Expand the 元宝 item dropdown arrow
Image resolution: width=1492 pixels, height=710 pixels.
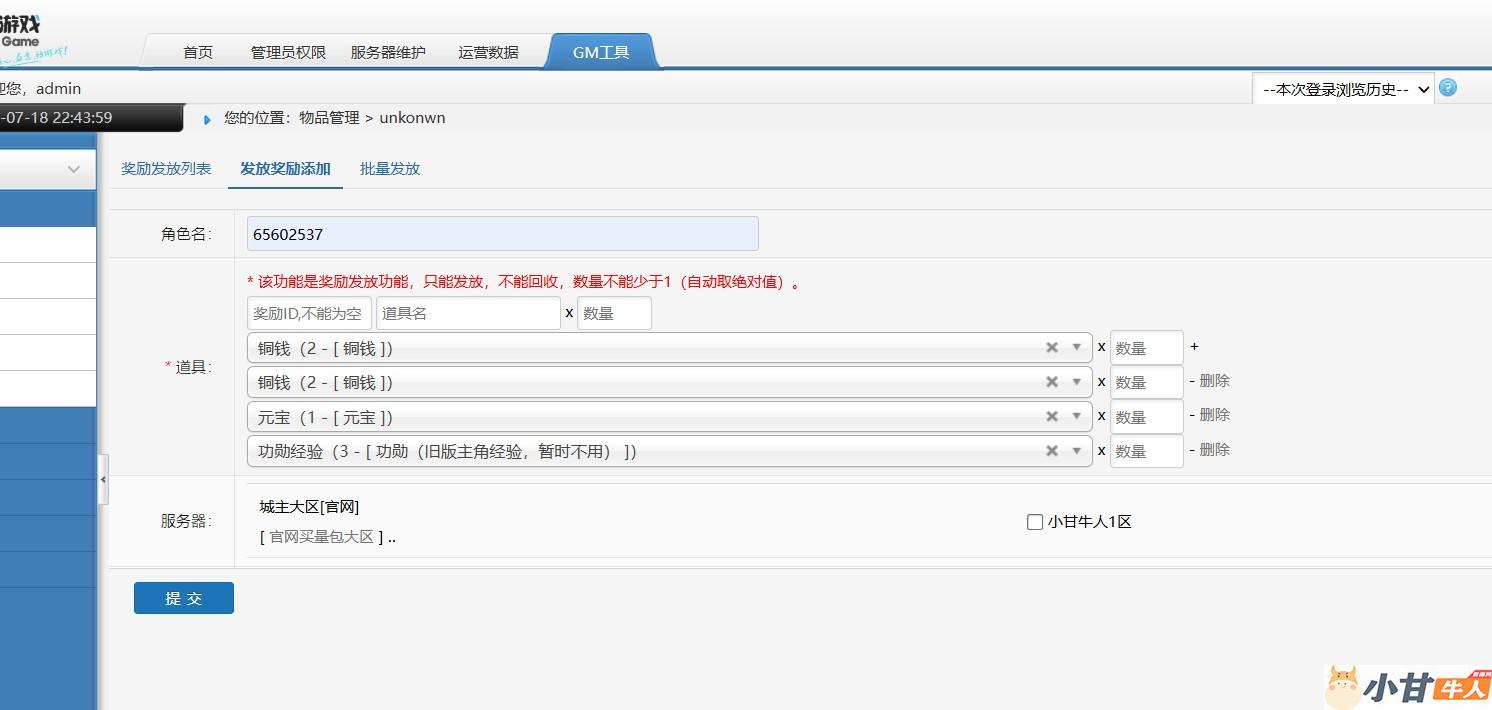coord(1077,416)
